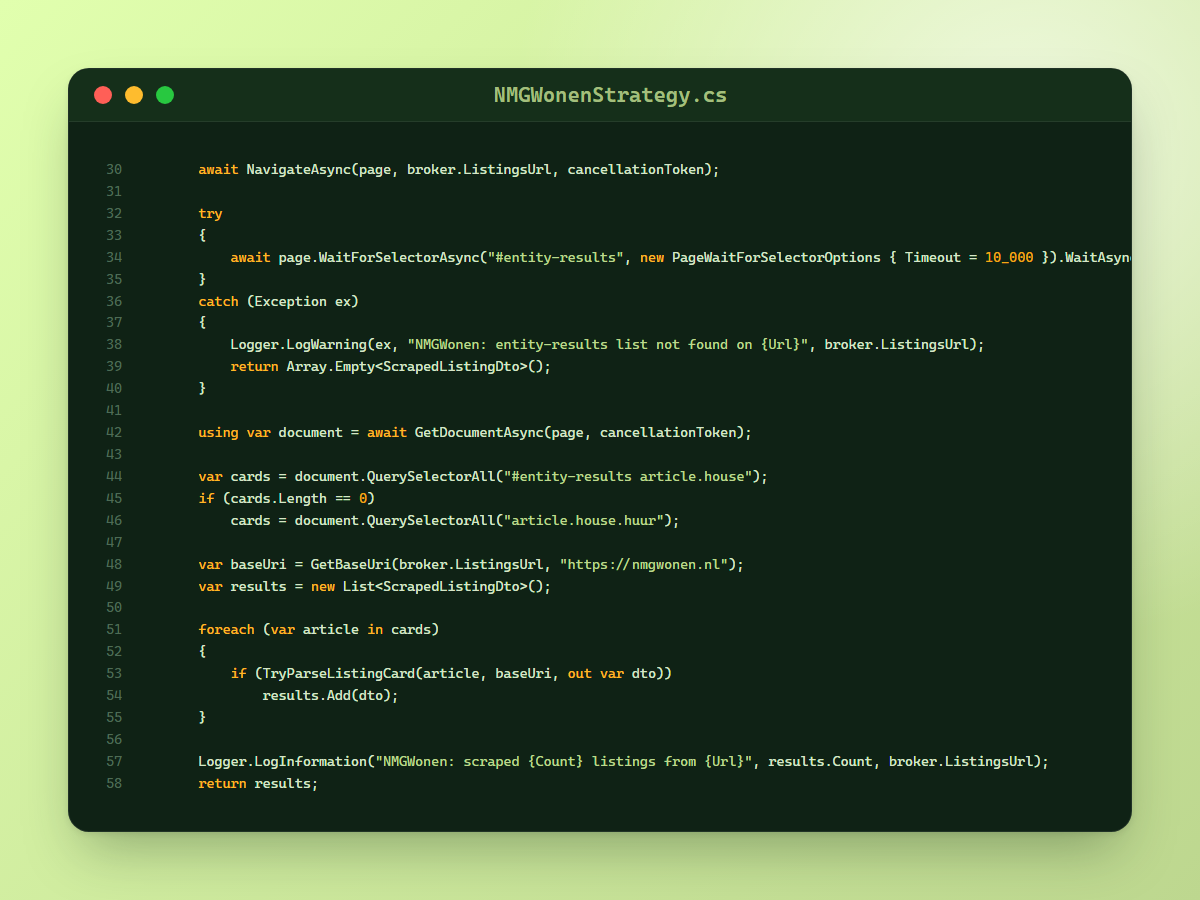The width and height of the screenshot is (1200, 900).
Task: Click results.Add(dto) on line 54
Action: [x=326, y=696]
